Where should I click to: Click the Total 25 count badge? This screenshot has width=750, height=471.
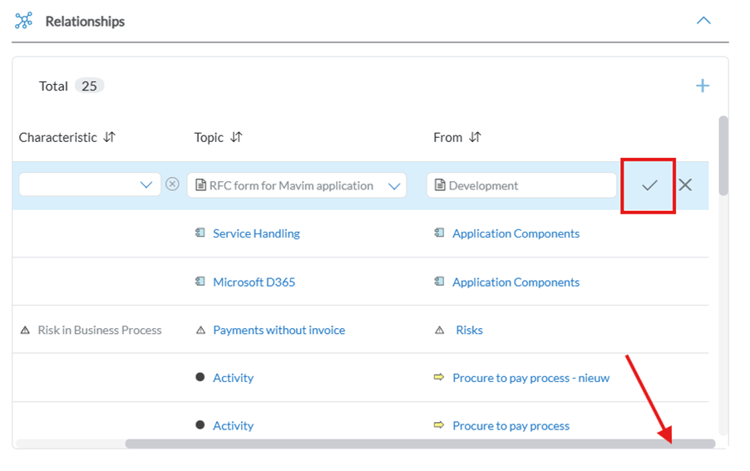click(x=89, y=86)
